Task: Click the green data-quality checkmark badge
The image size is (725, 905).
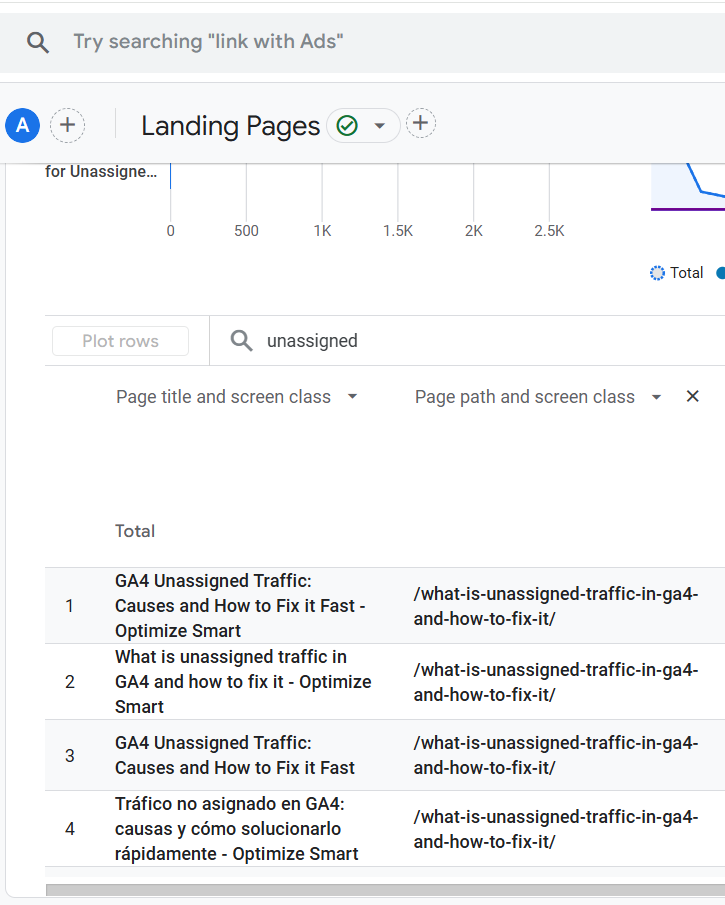Action: click(x=347, y=123)
